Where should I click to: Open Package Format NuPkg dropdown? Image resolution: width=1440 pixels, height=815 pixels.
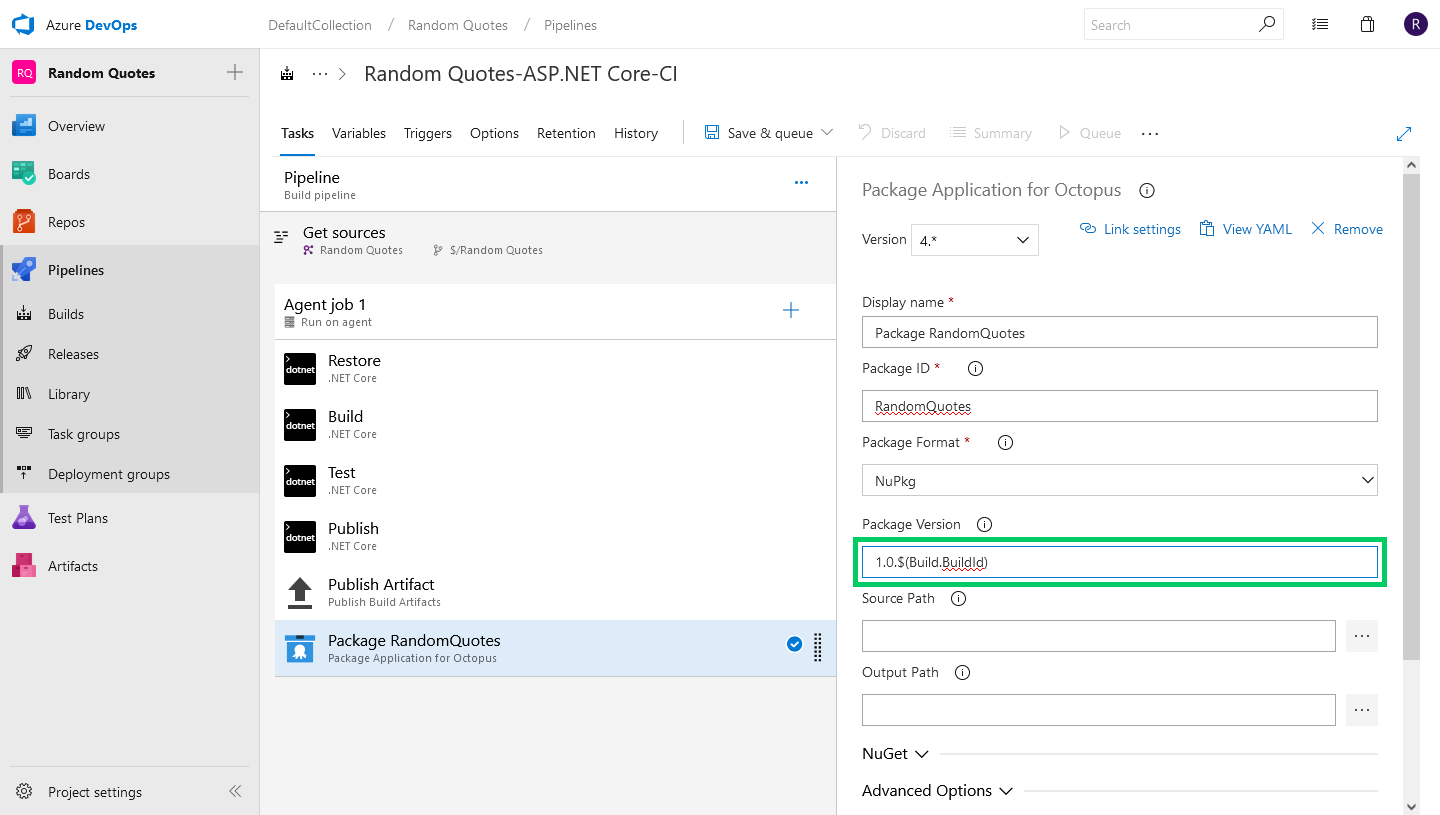coord(1120,480)
